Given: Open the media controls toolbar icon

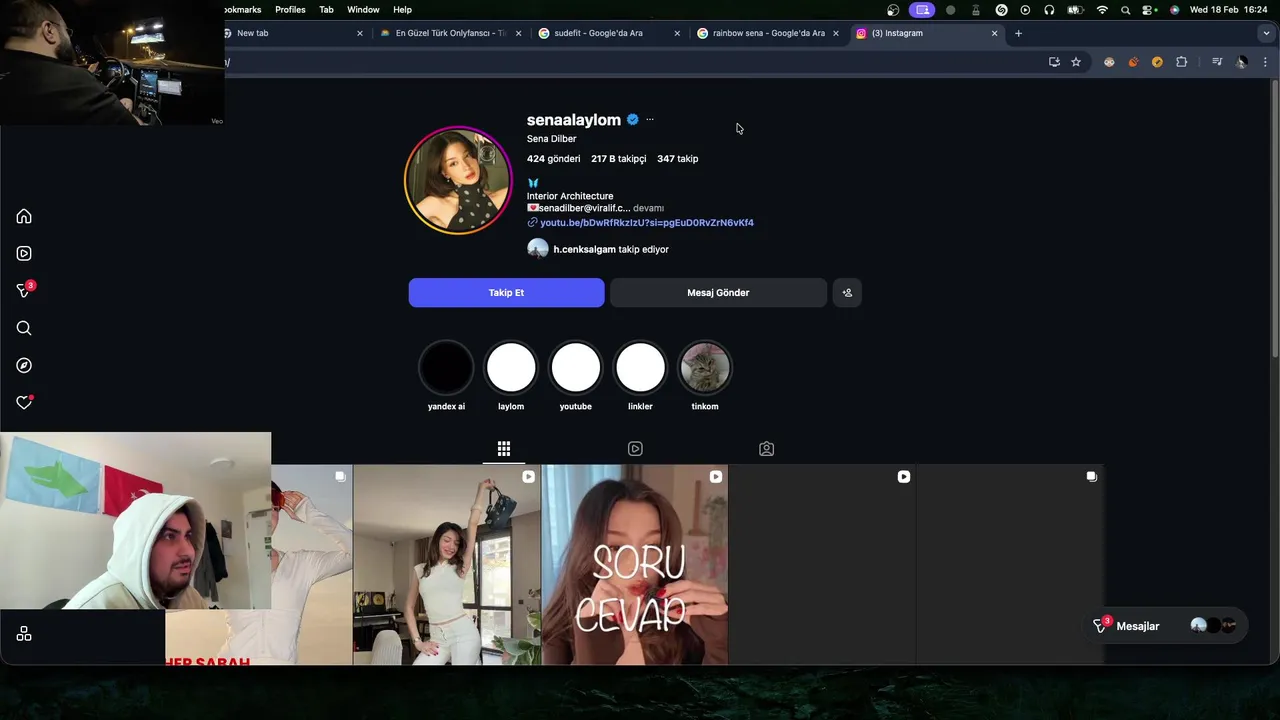Looking at the screenshot, I should 1217,62.
